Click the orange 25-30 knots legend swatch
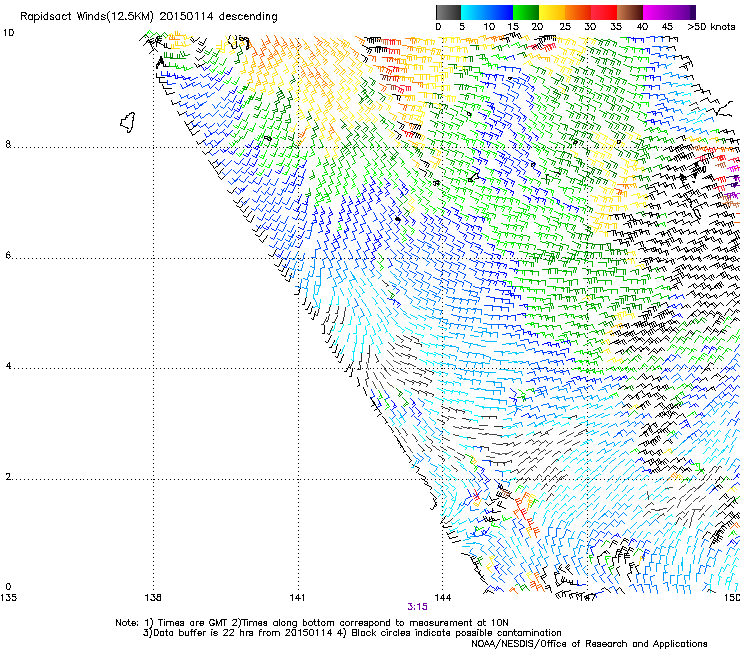The image size is (740, 650). pos(578,12)
